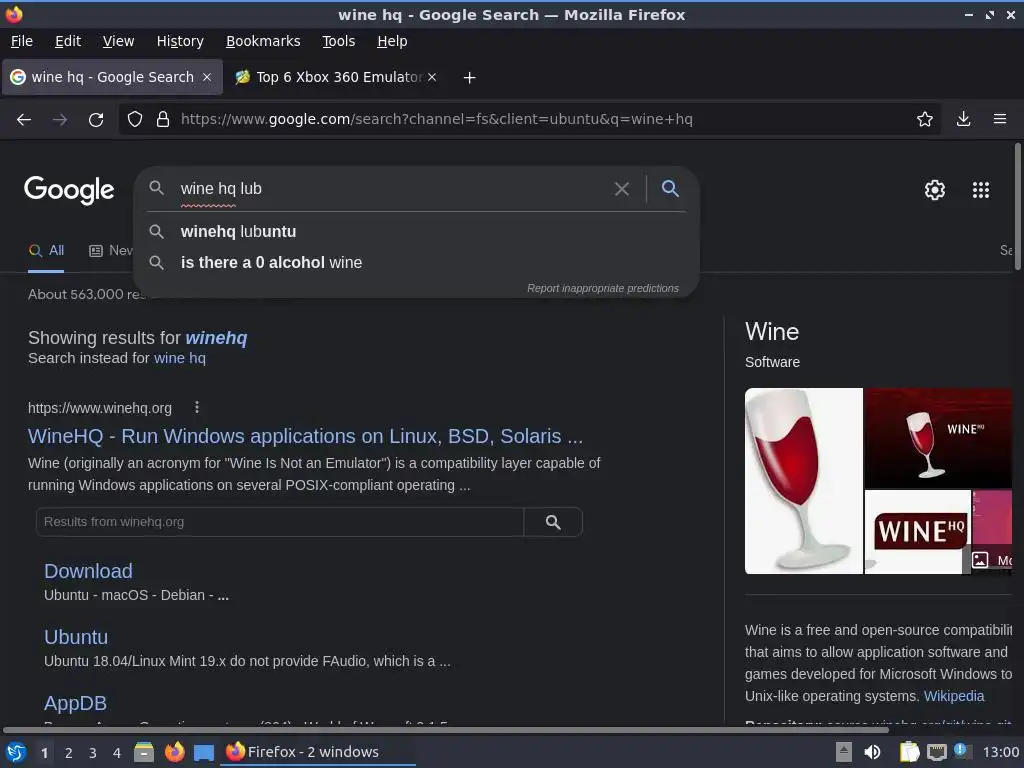Open the volume control in tray
This screenshot has height=768, width=1024.
coord(872,752)
